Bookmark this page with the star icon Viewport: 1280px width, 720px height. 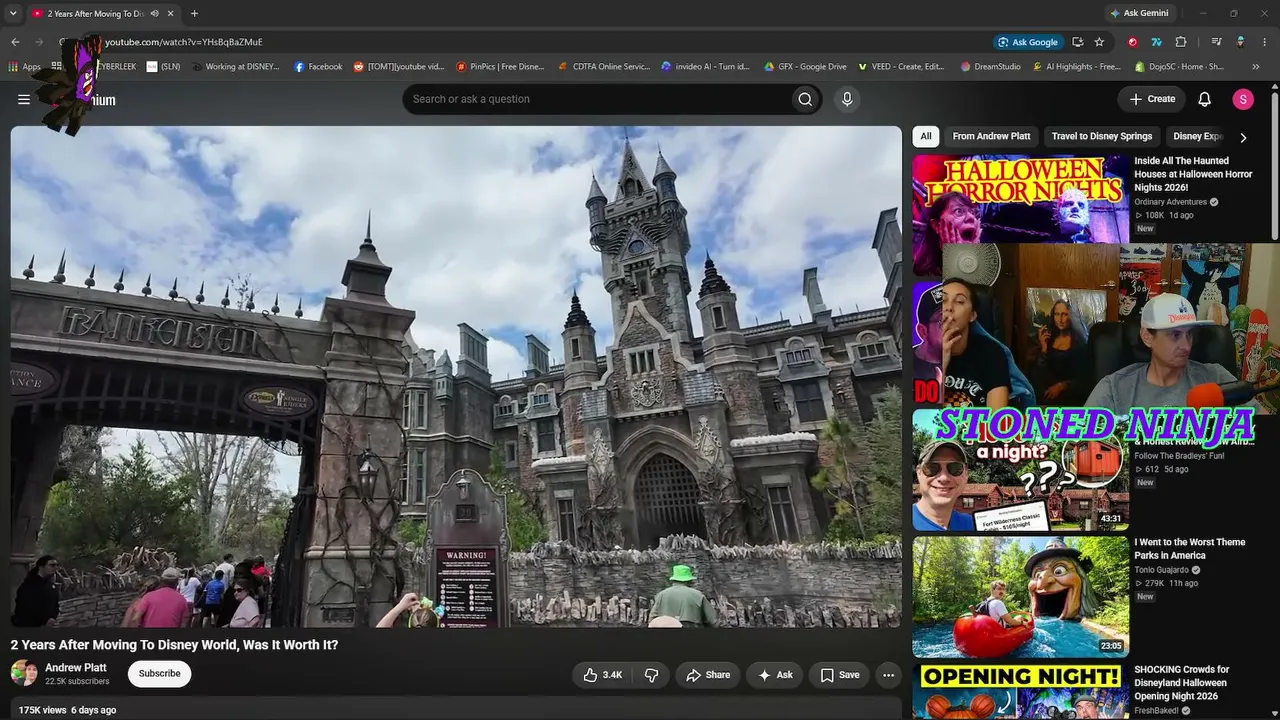click(1099, 42)
